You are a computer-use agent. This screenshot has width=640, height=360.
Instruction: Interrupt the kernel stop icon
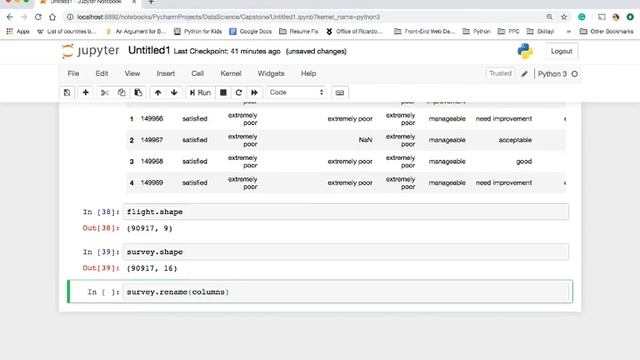pos(223,93)
